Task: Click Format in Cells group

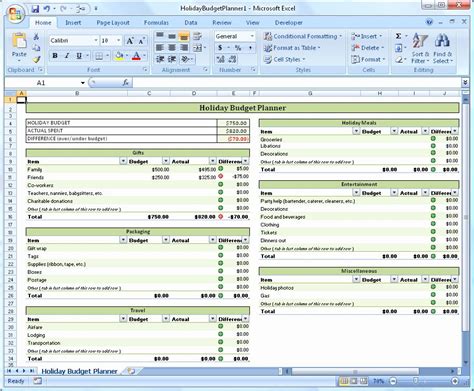Action: pos(368,60)
